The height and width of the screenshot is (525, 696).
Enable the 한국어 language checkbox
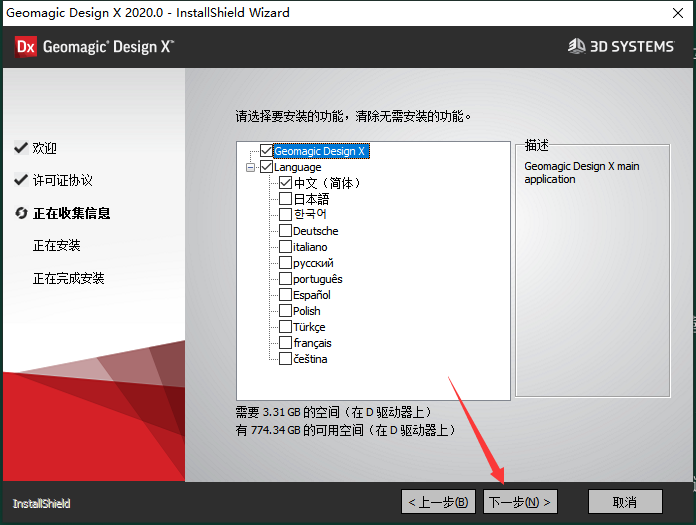(x=285, y=215)
